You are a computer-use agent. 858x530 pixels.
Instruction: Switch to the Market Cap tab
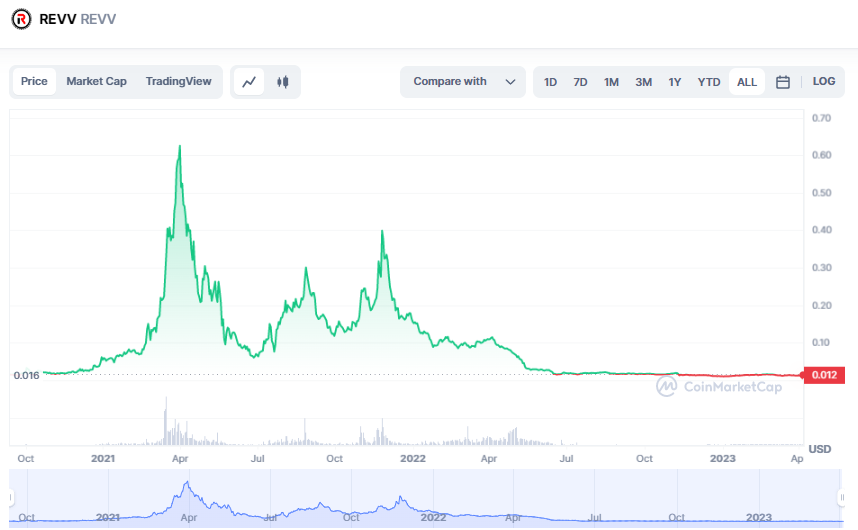tap(96, 82)
